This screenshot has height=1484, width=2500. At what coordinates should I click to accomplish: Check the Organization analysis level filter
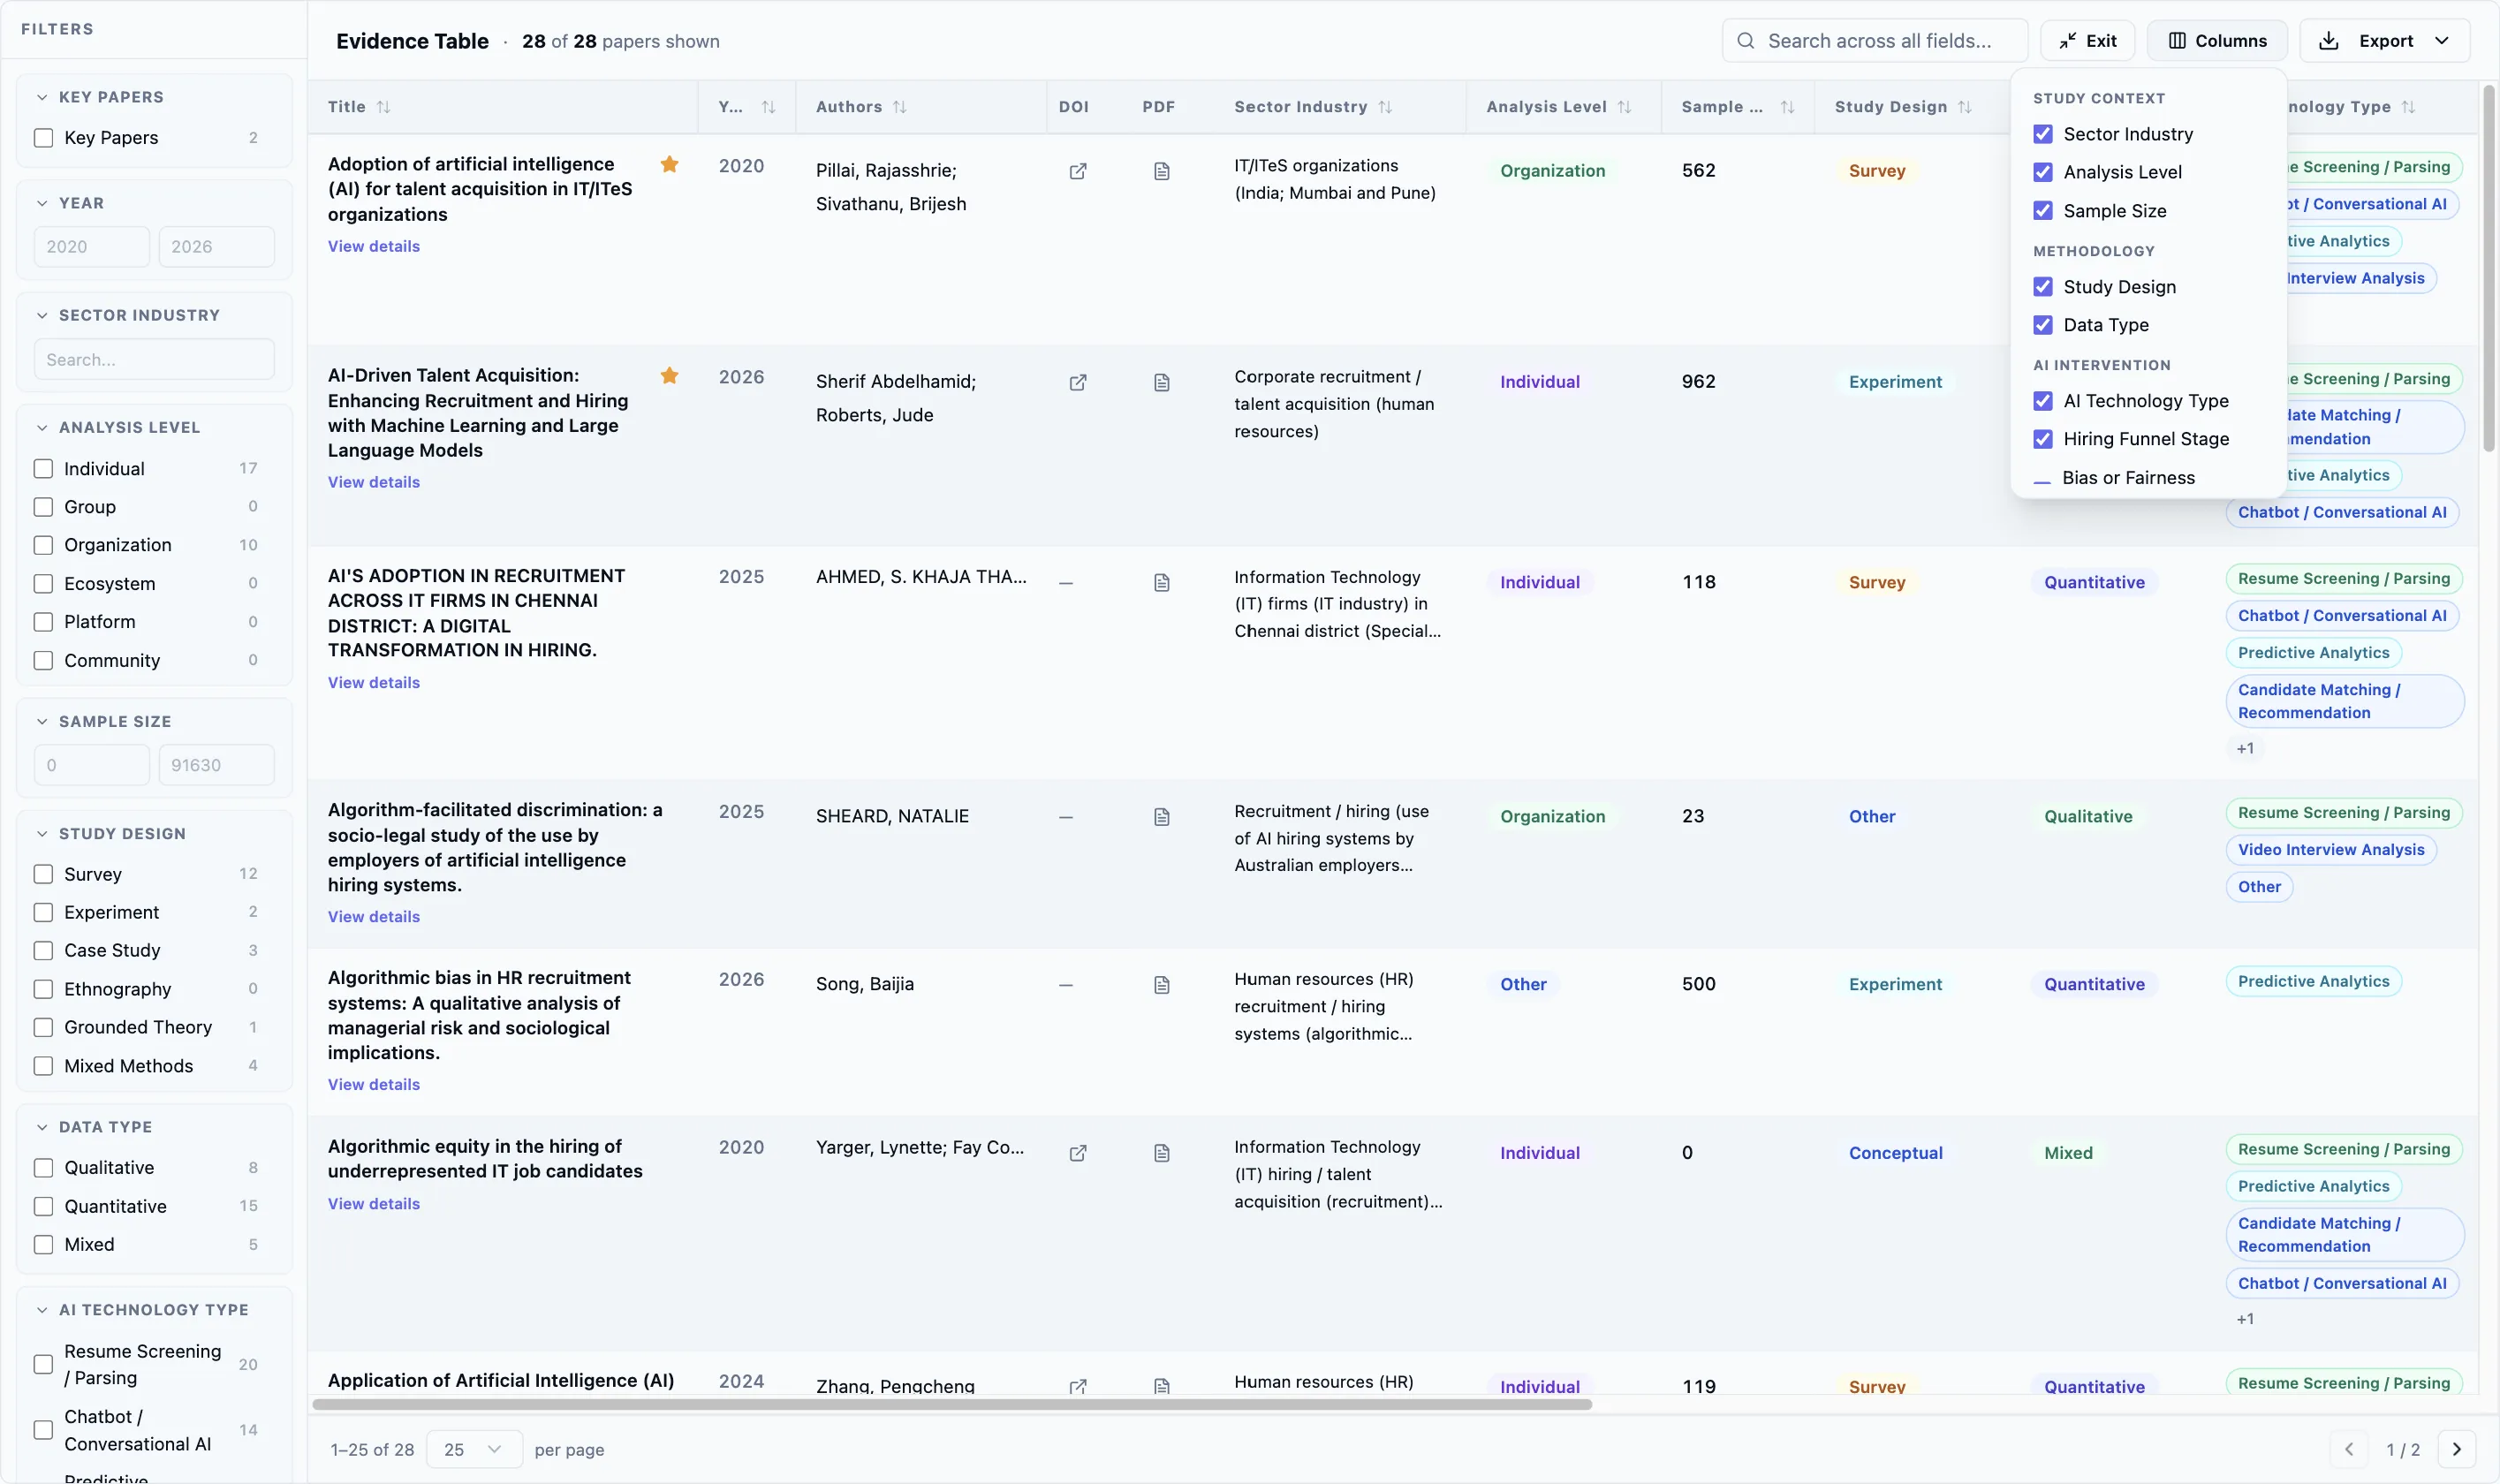[44, 545]
